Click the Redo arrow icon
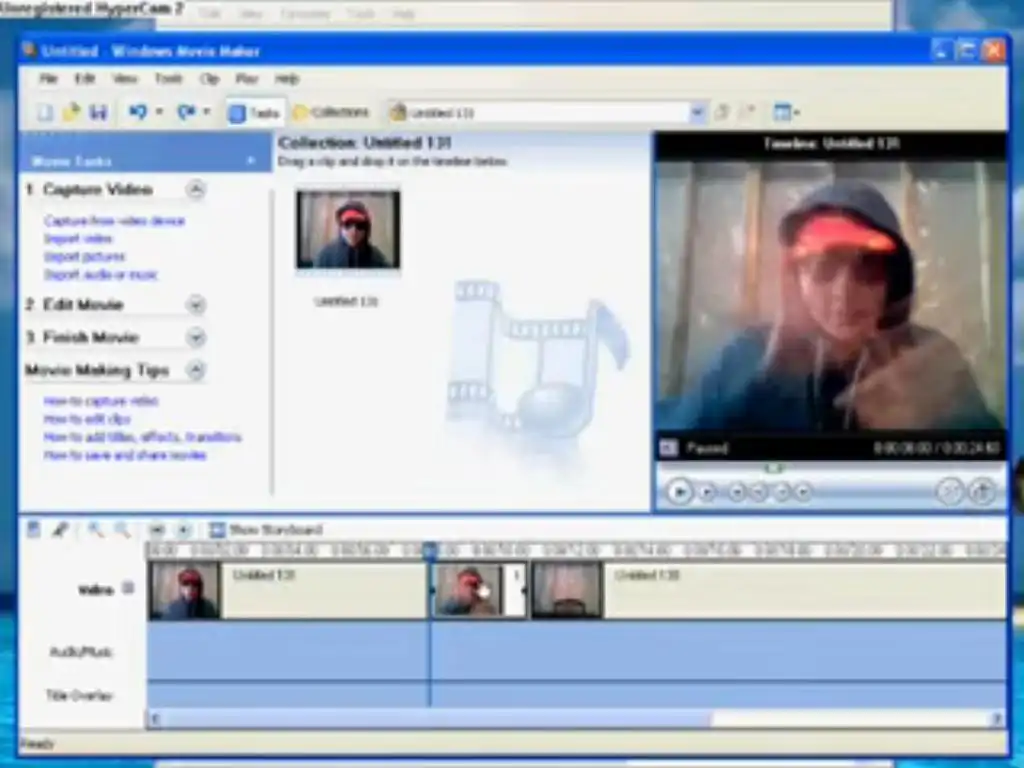 pyautogui.click(x=186, y=112)
